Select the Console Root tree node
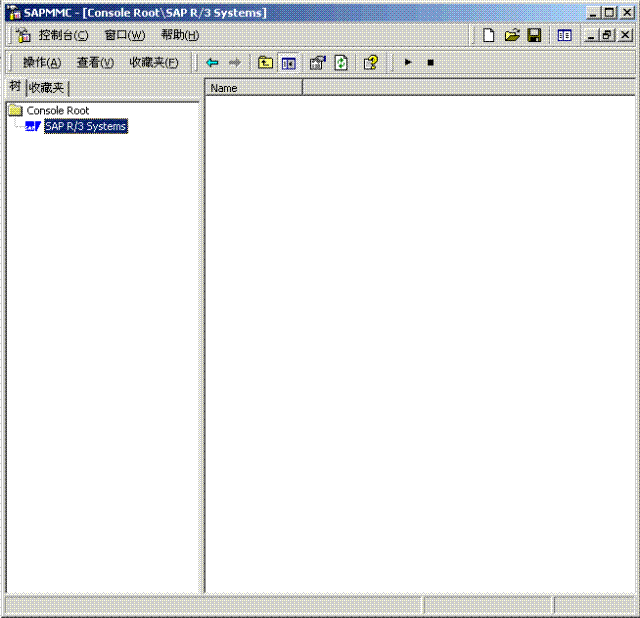 tap(58, 111)
